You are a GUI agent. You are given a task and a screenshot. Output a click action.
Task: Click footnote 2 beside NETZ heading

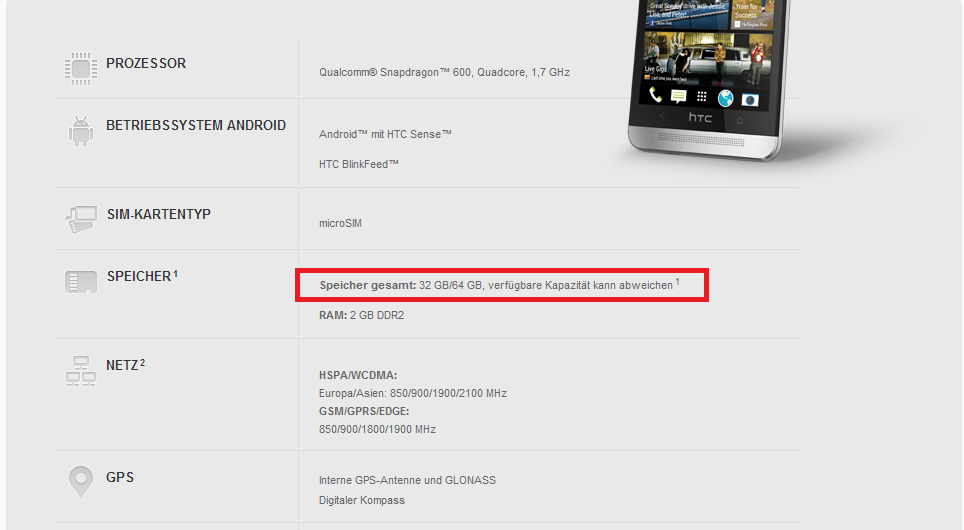(x=143, y=363)
